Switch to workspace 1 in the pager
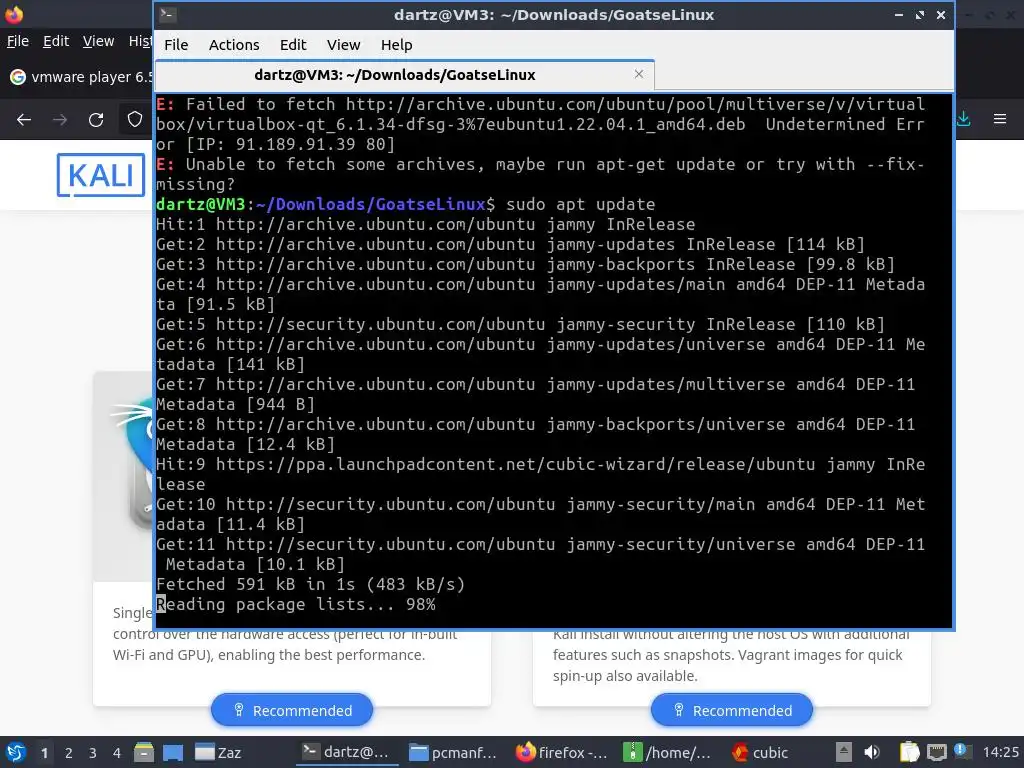The height and width of the screenshot is (768, 1024). 44,753
